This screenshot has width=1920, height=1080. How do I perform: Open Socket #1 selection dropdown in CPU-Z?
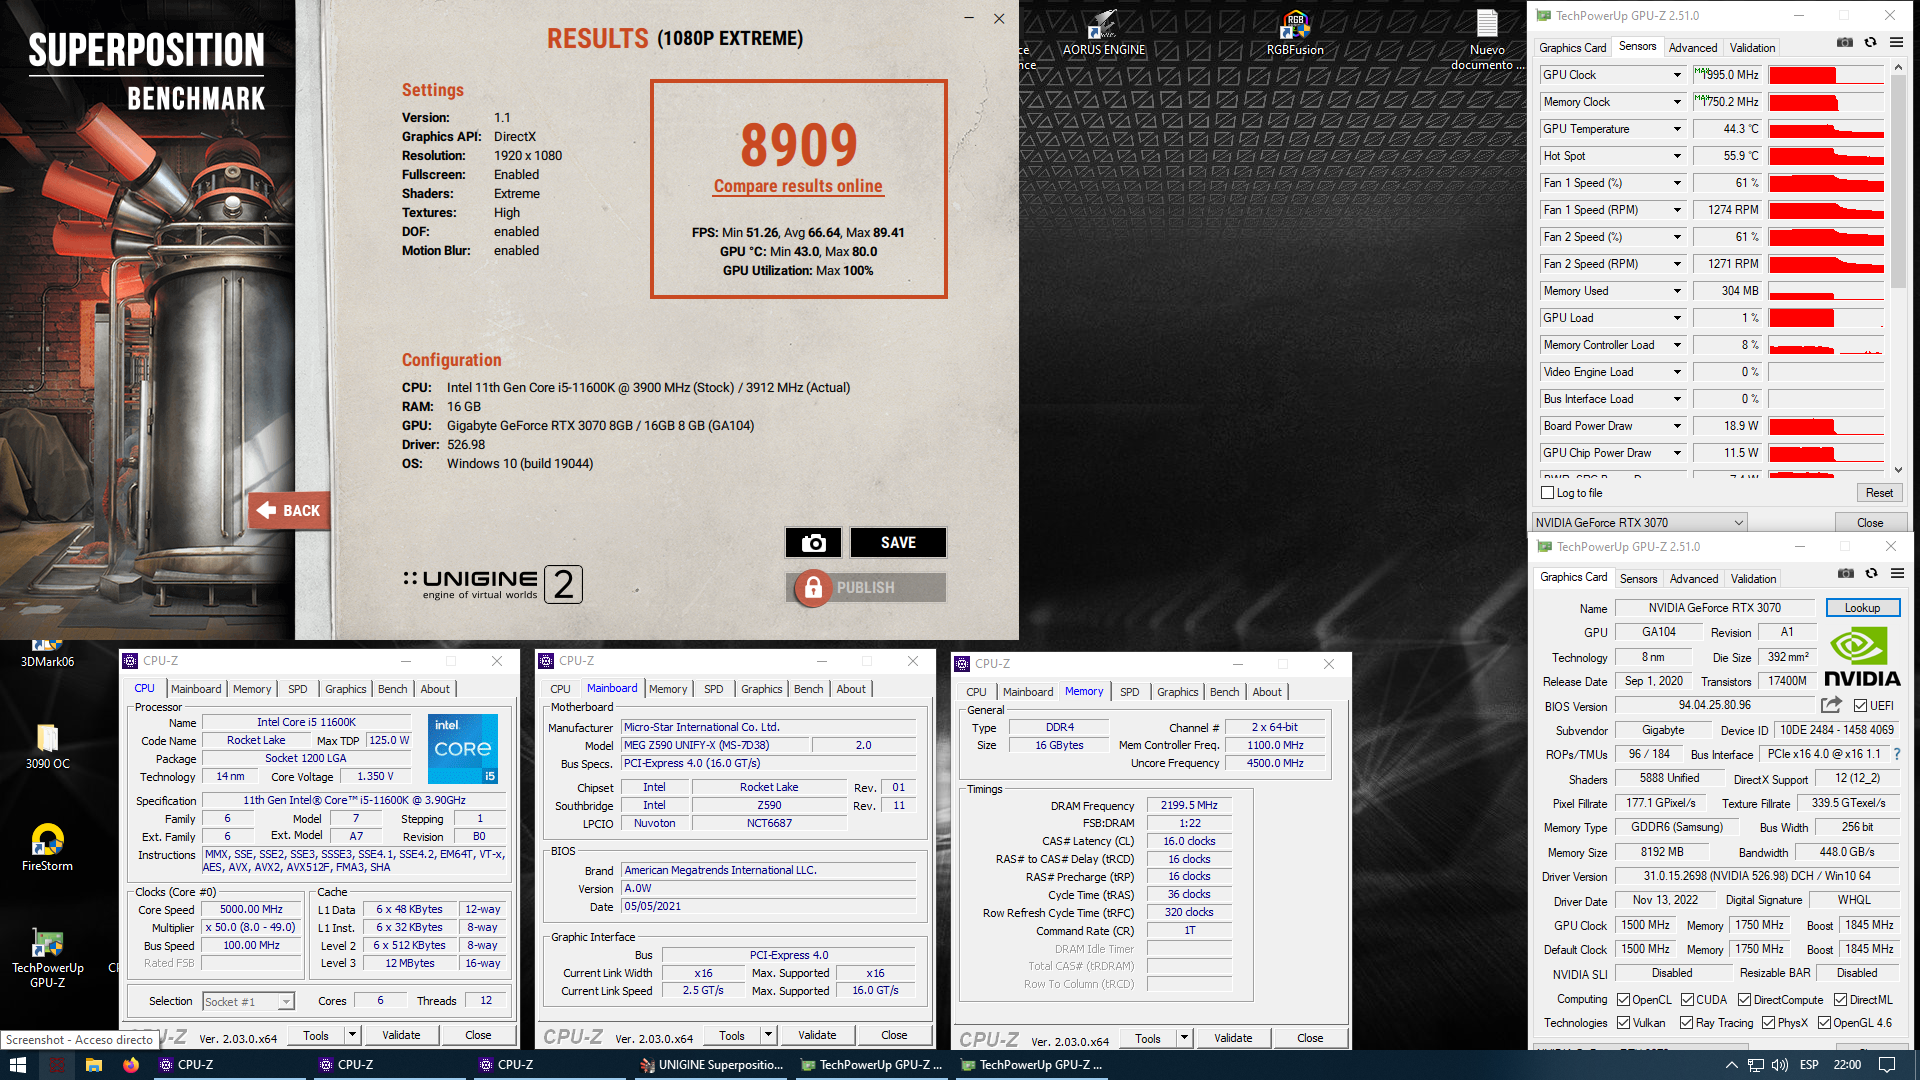(x=248, y=1001)
